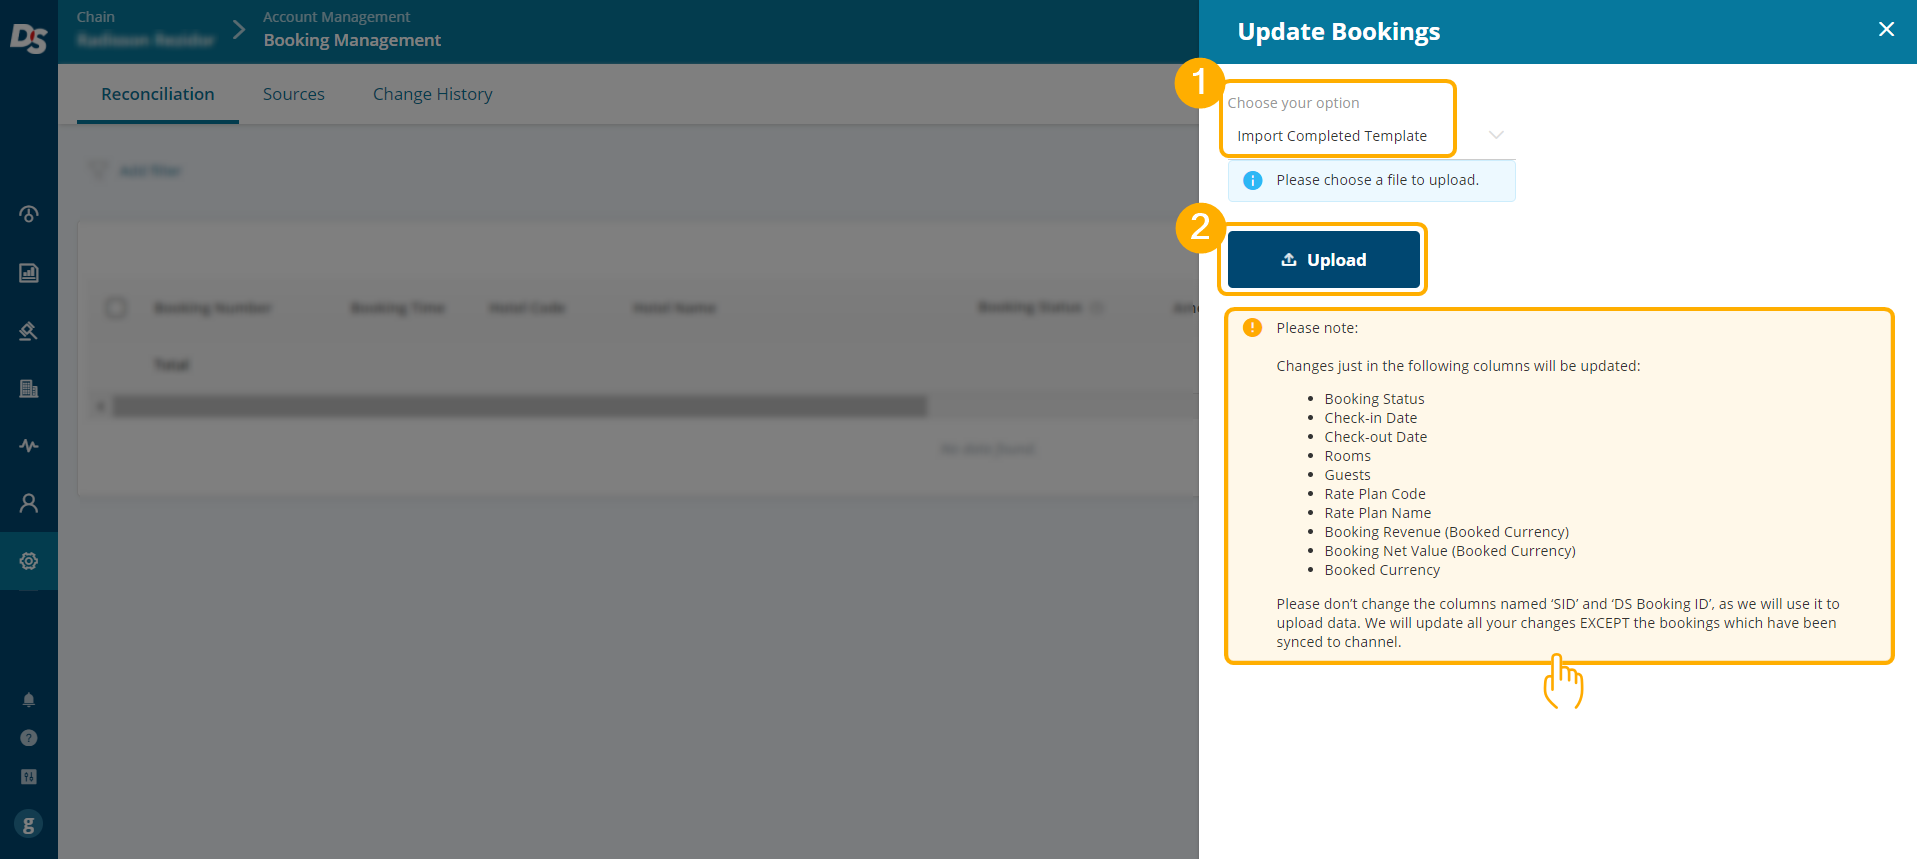Open the hotel building icon in sidebar
This screenshot has width=1917, height=859.
pyautogui.click(x=29, y=389)
